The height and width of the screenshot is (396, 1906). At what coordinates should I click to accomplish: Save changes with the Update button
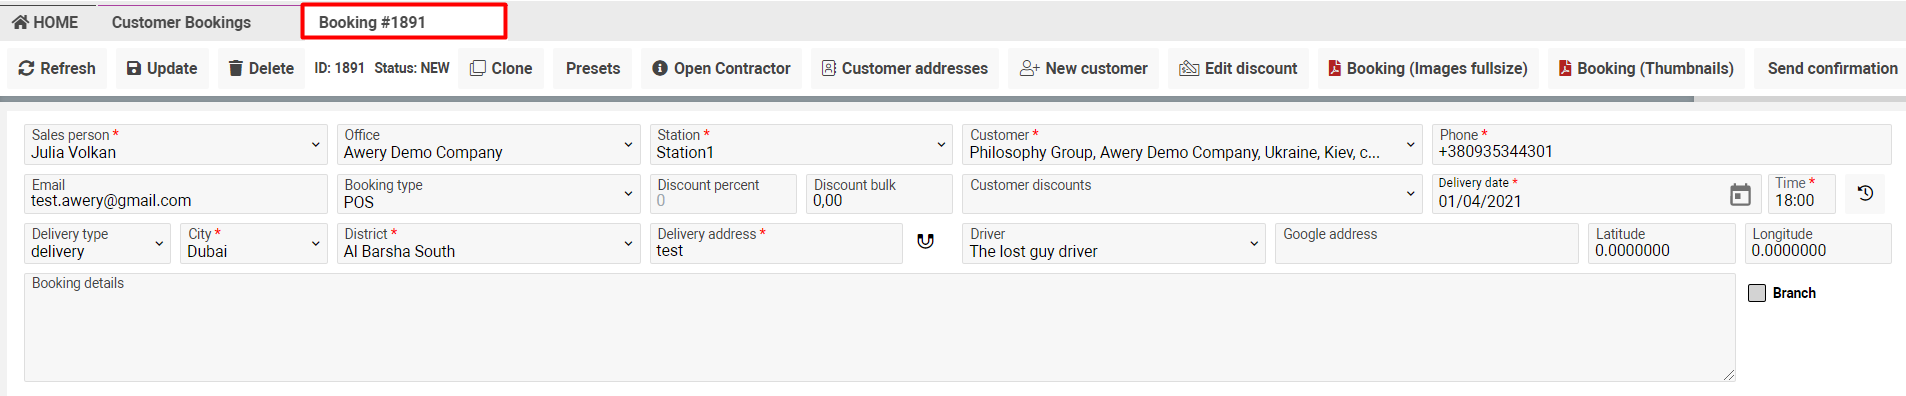[162, 68]
